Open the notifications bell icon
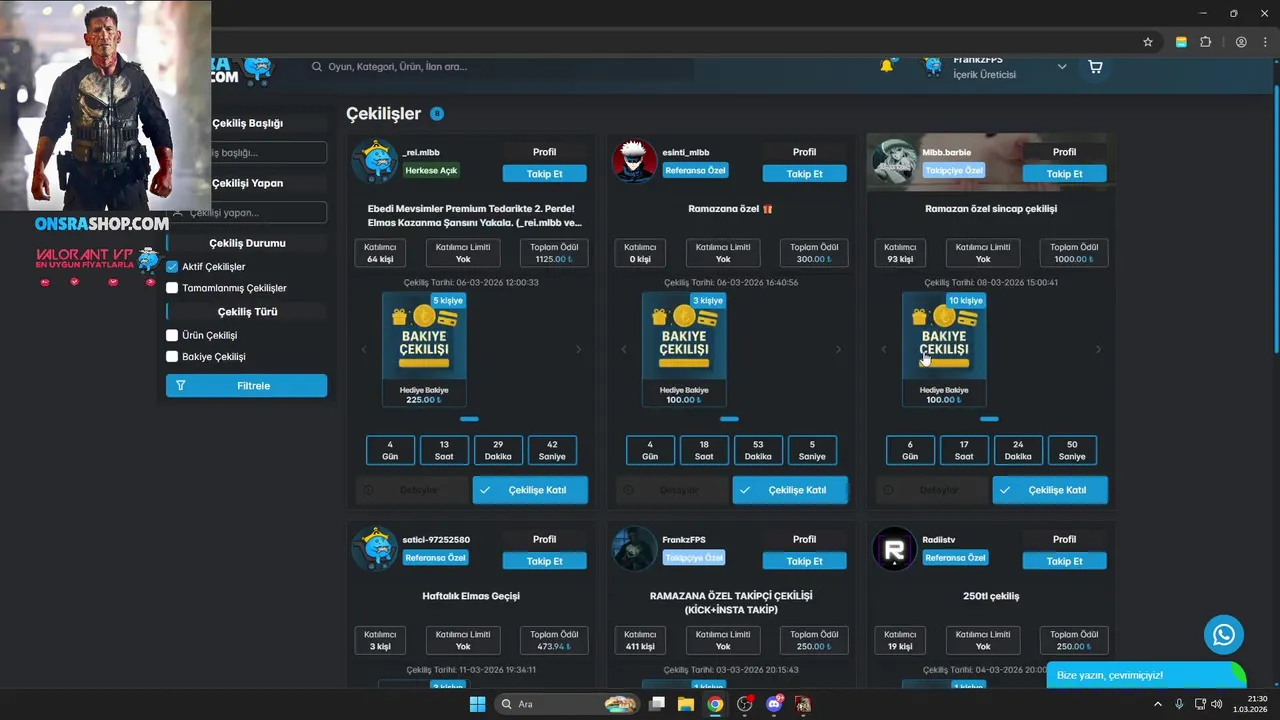The height and width of the screenshot is (720, 1280). click(x=886, y=66)
